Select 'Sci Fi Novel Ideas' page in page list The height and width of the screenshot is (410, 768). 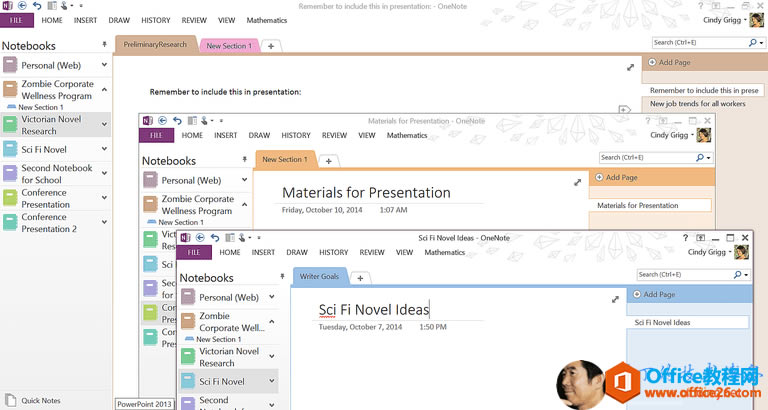[688, 322]
